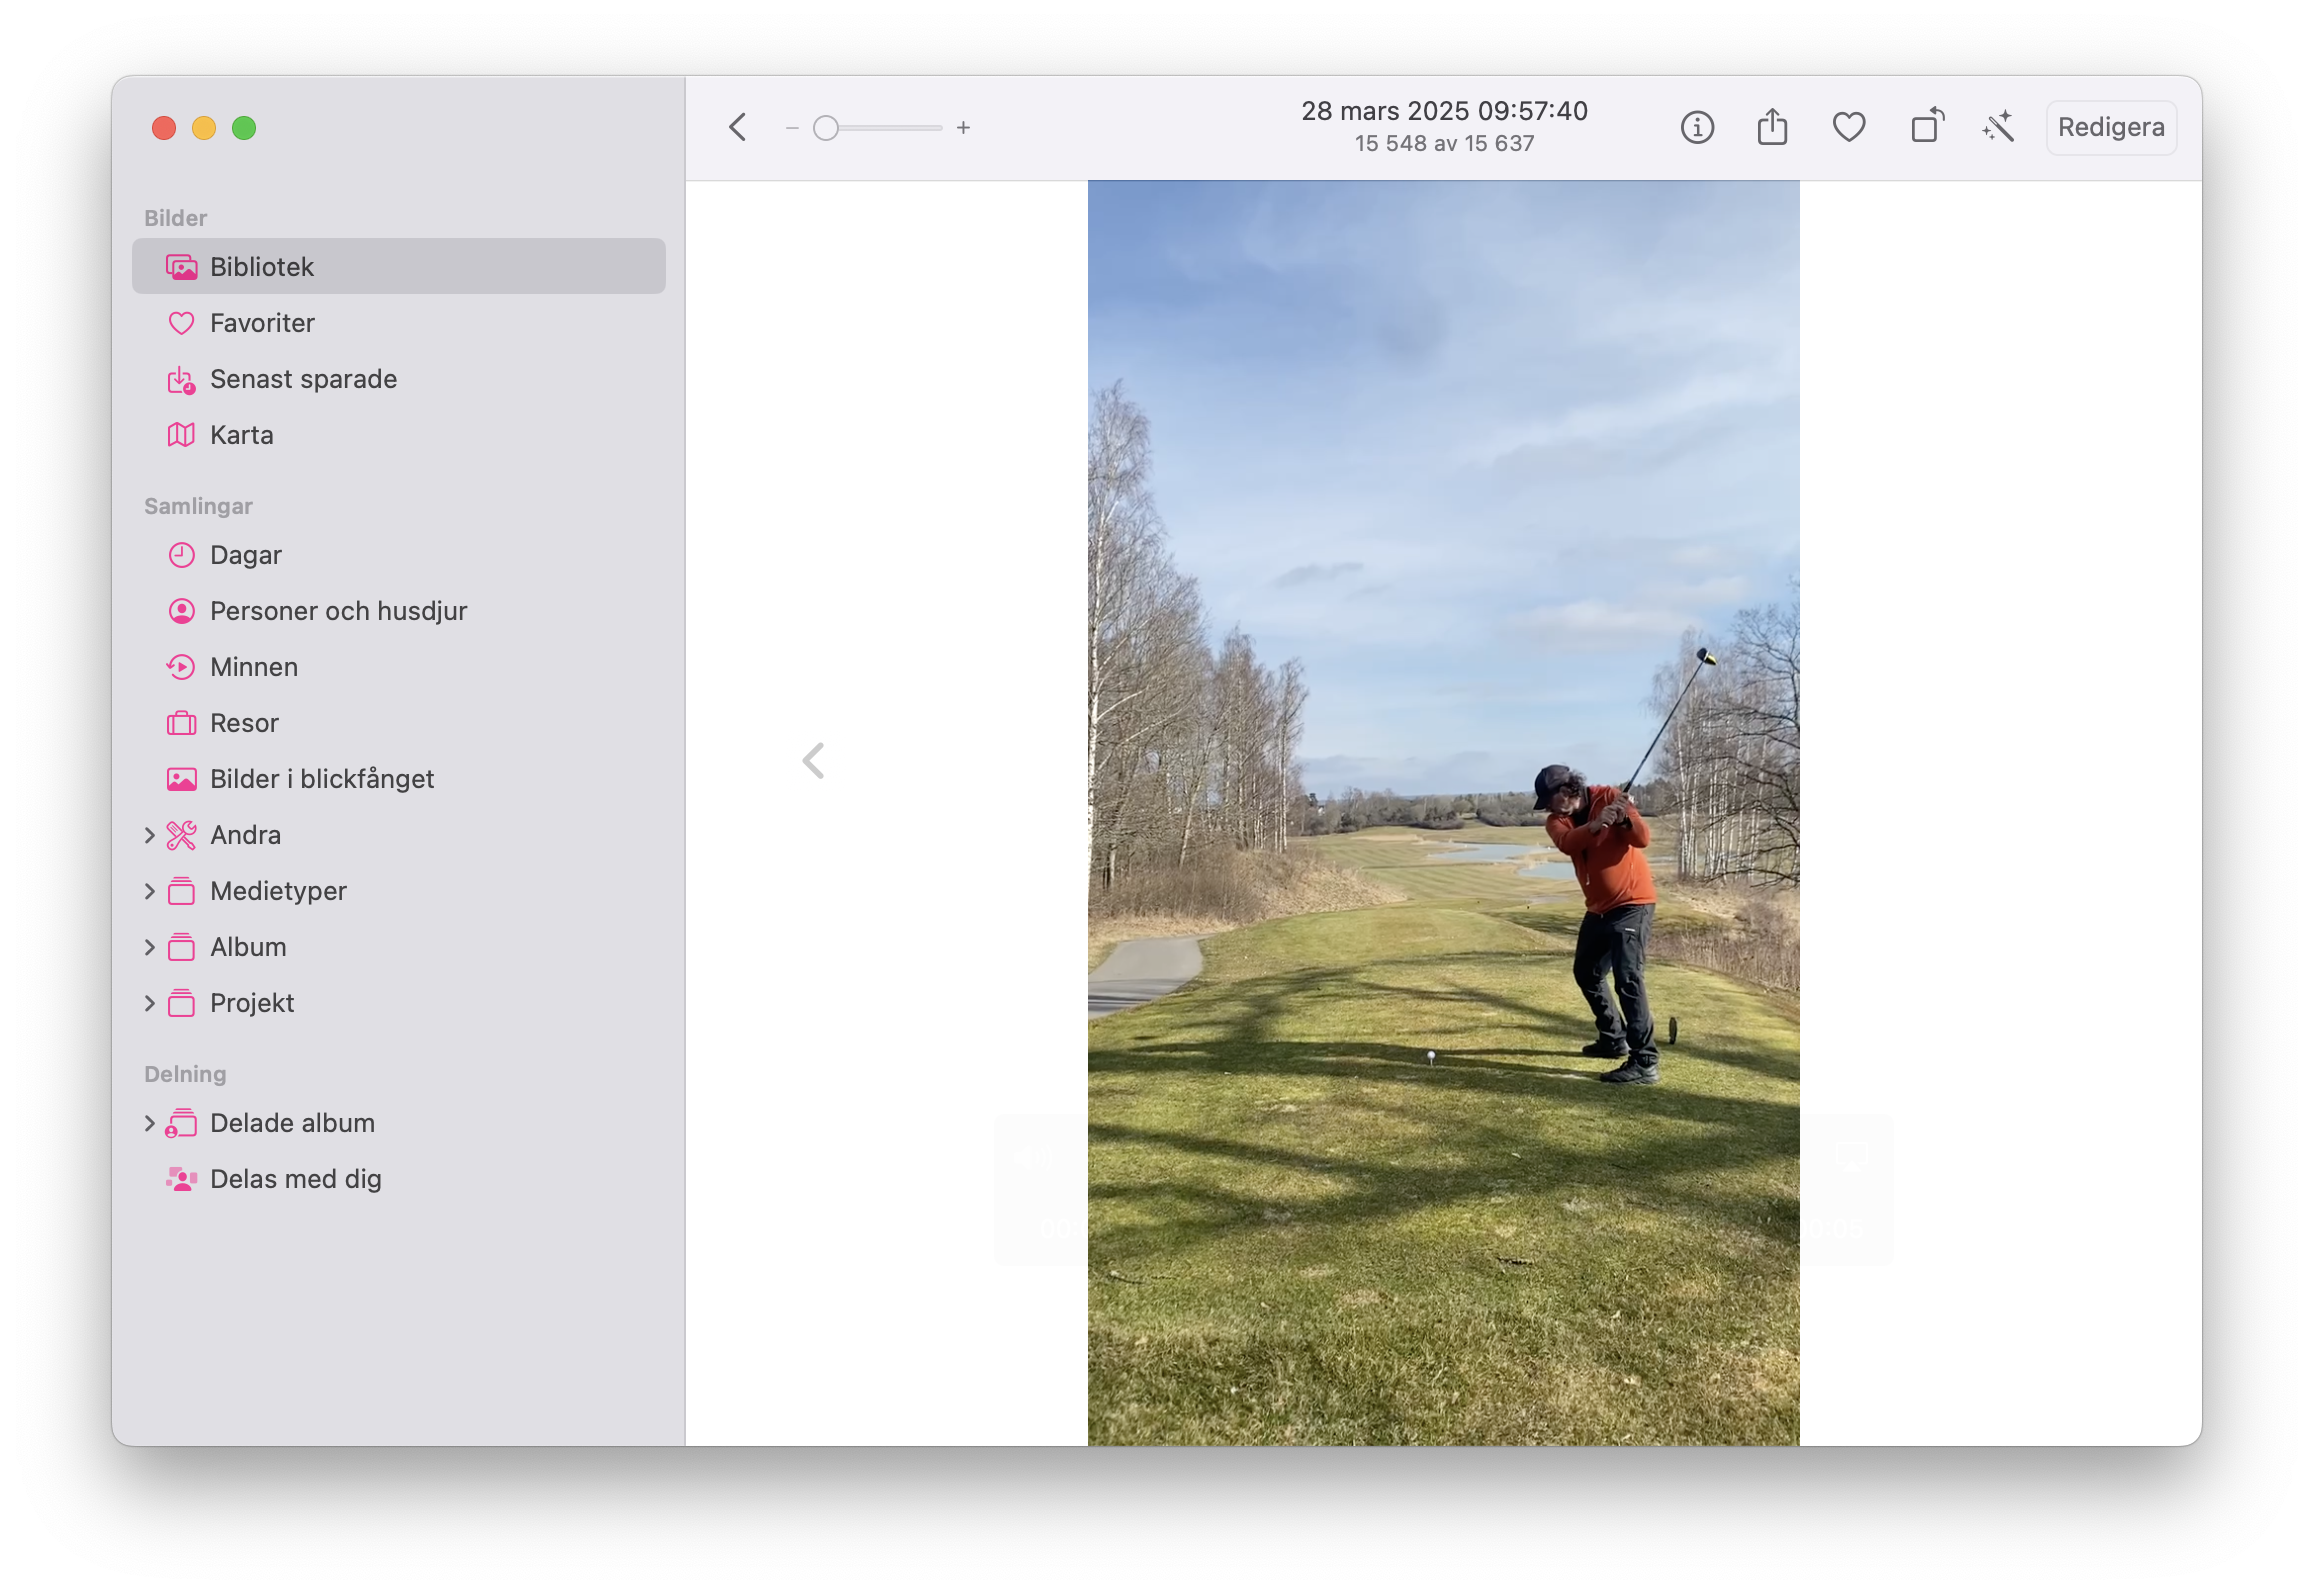Select Album in sidebar
This screenshot has width=2314, height=1594.
[x=399, y=947]
